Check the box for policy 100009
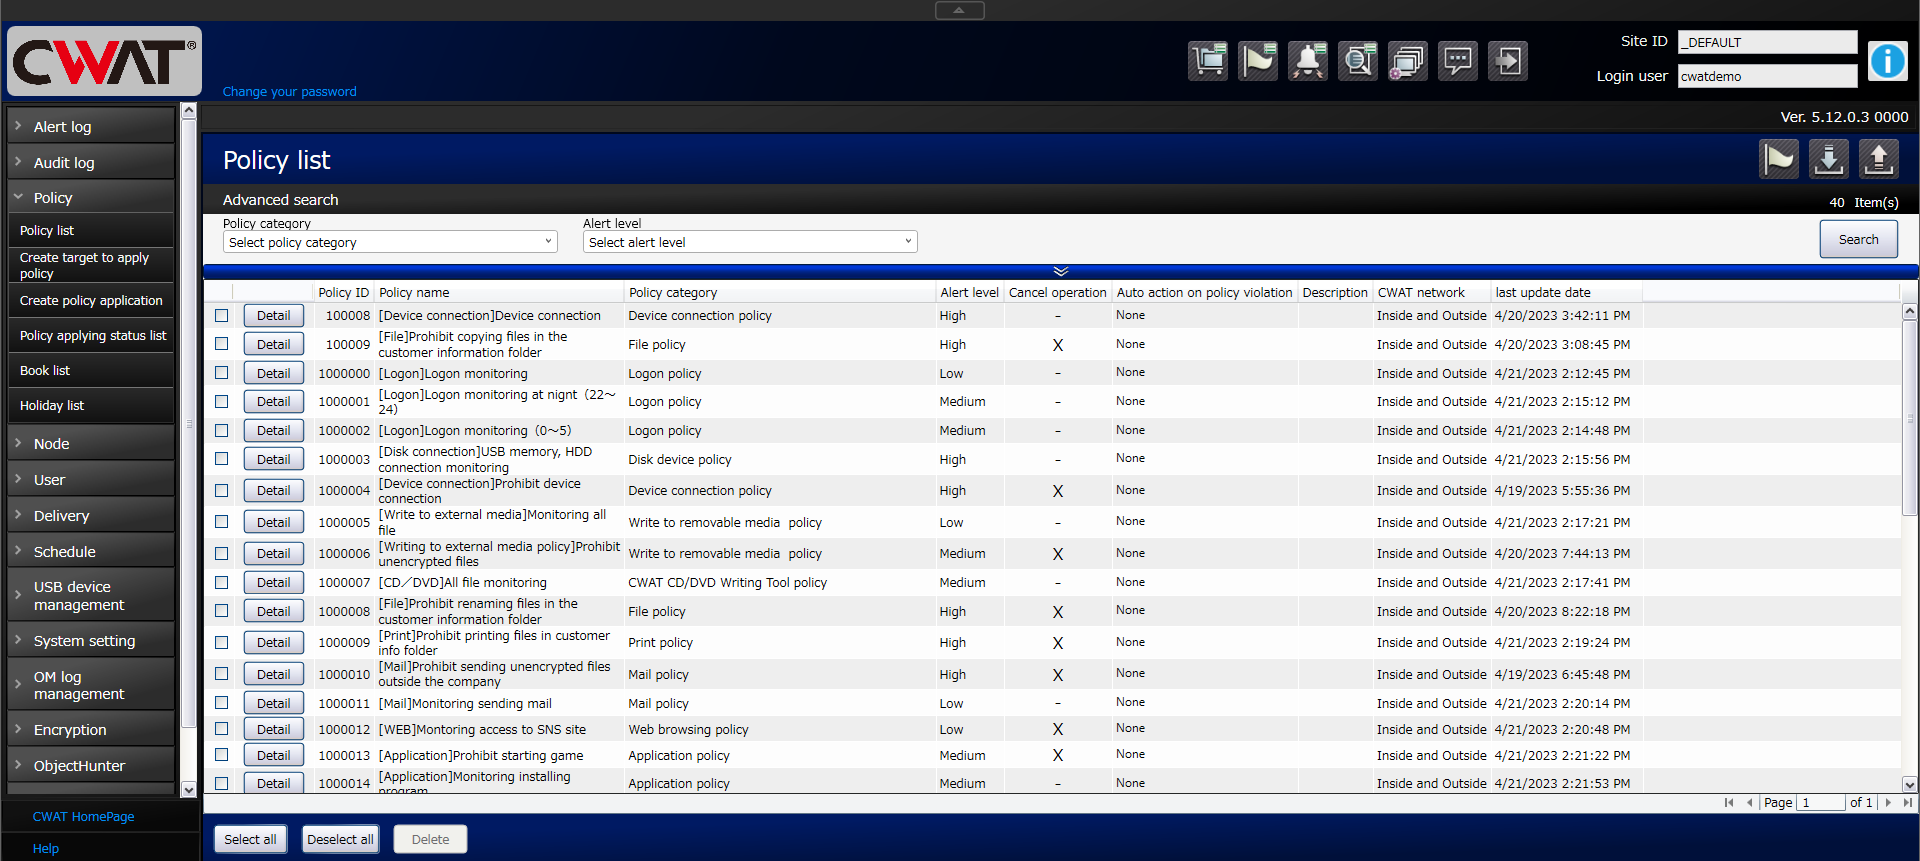The height and width of the screenshot is (861, 1920). point(222,344)
